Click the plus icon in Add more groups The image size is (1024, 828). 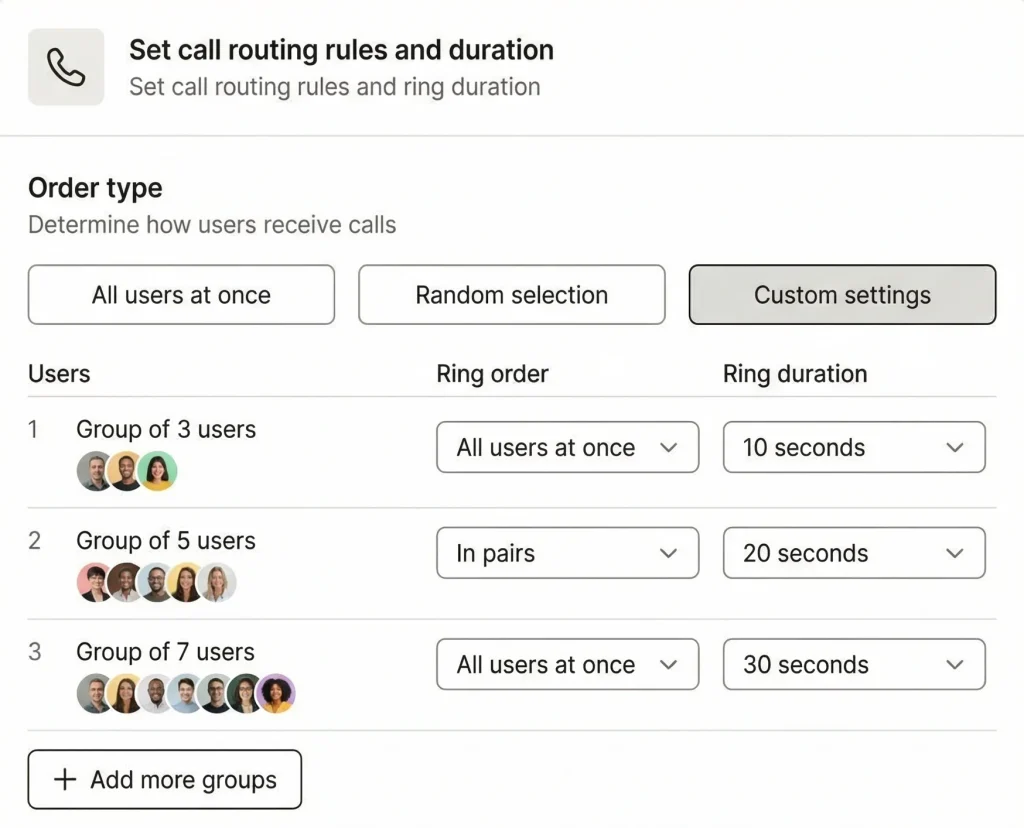point(65,780)
